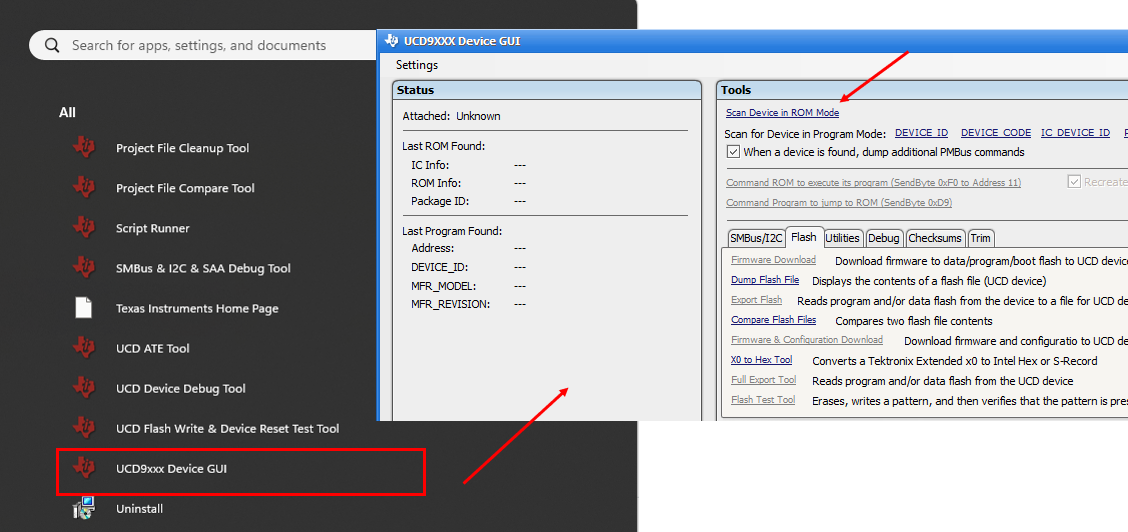The width and height of the screenshot is (1128, 532).
Task: Launch the X0 to Hex Tool link
Action: click(x=761, y=359)
